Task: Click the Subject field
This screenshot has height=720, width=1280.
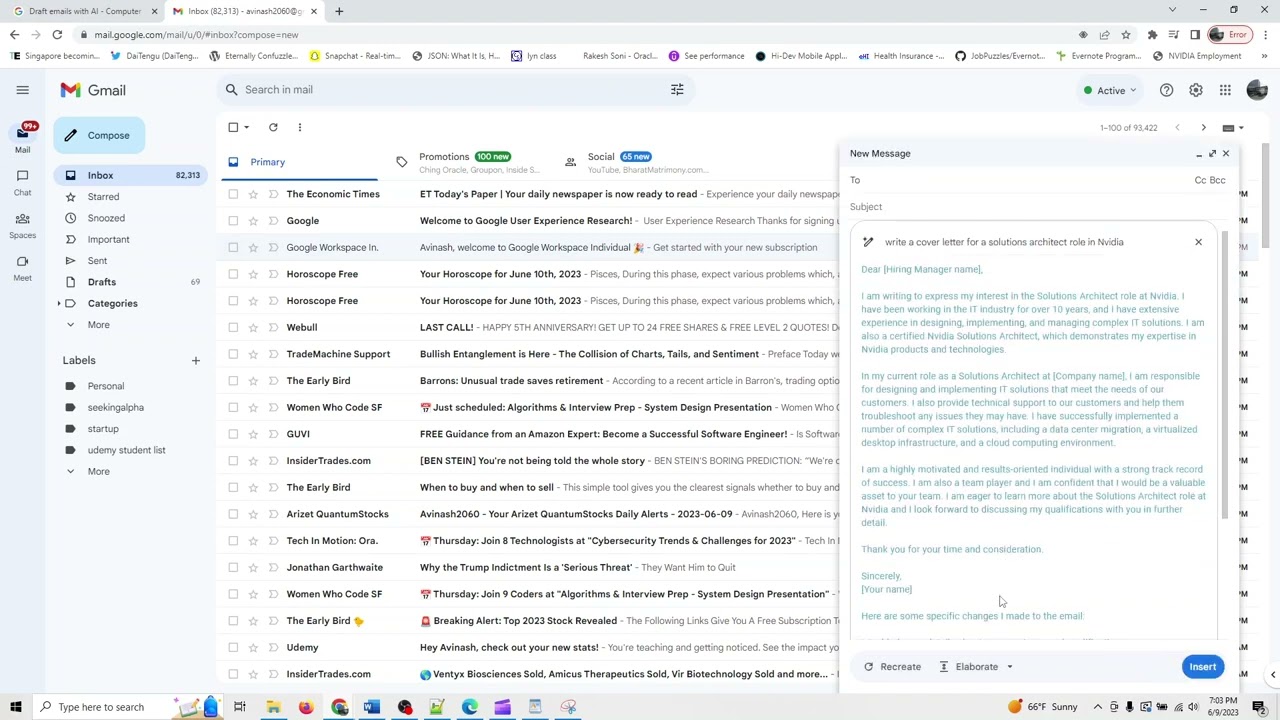Action: [1037, 207]
